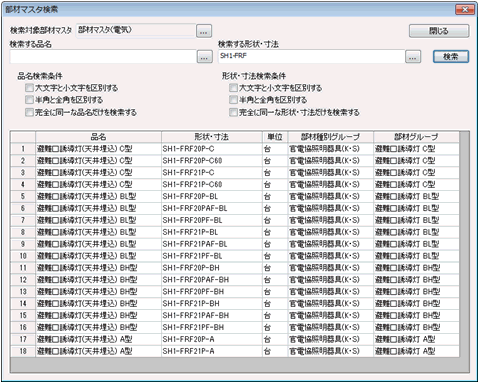The width and height of the screenshot is (479, 383).
Task: Click the 部材グループ column header
Action: click(x=416, y=137)
